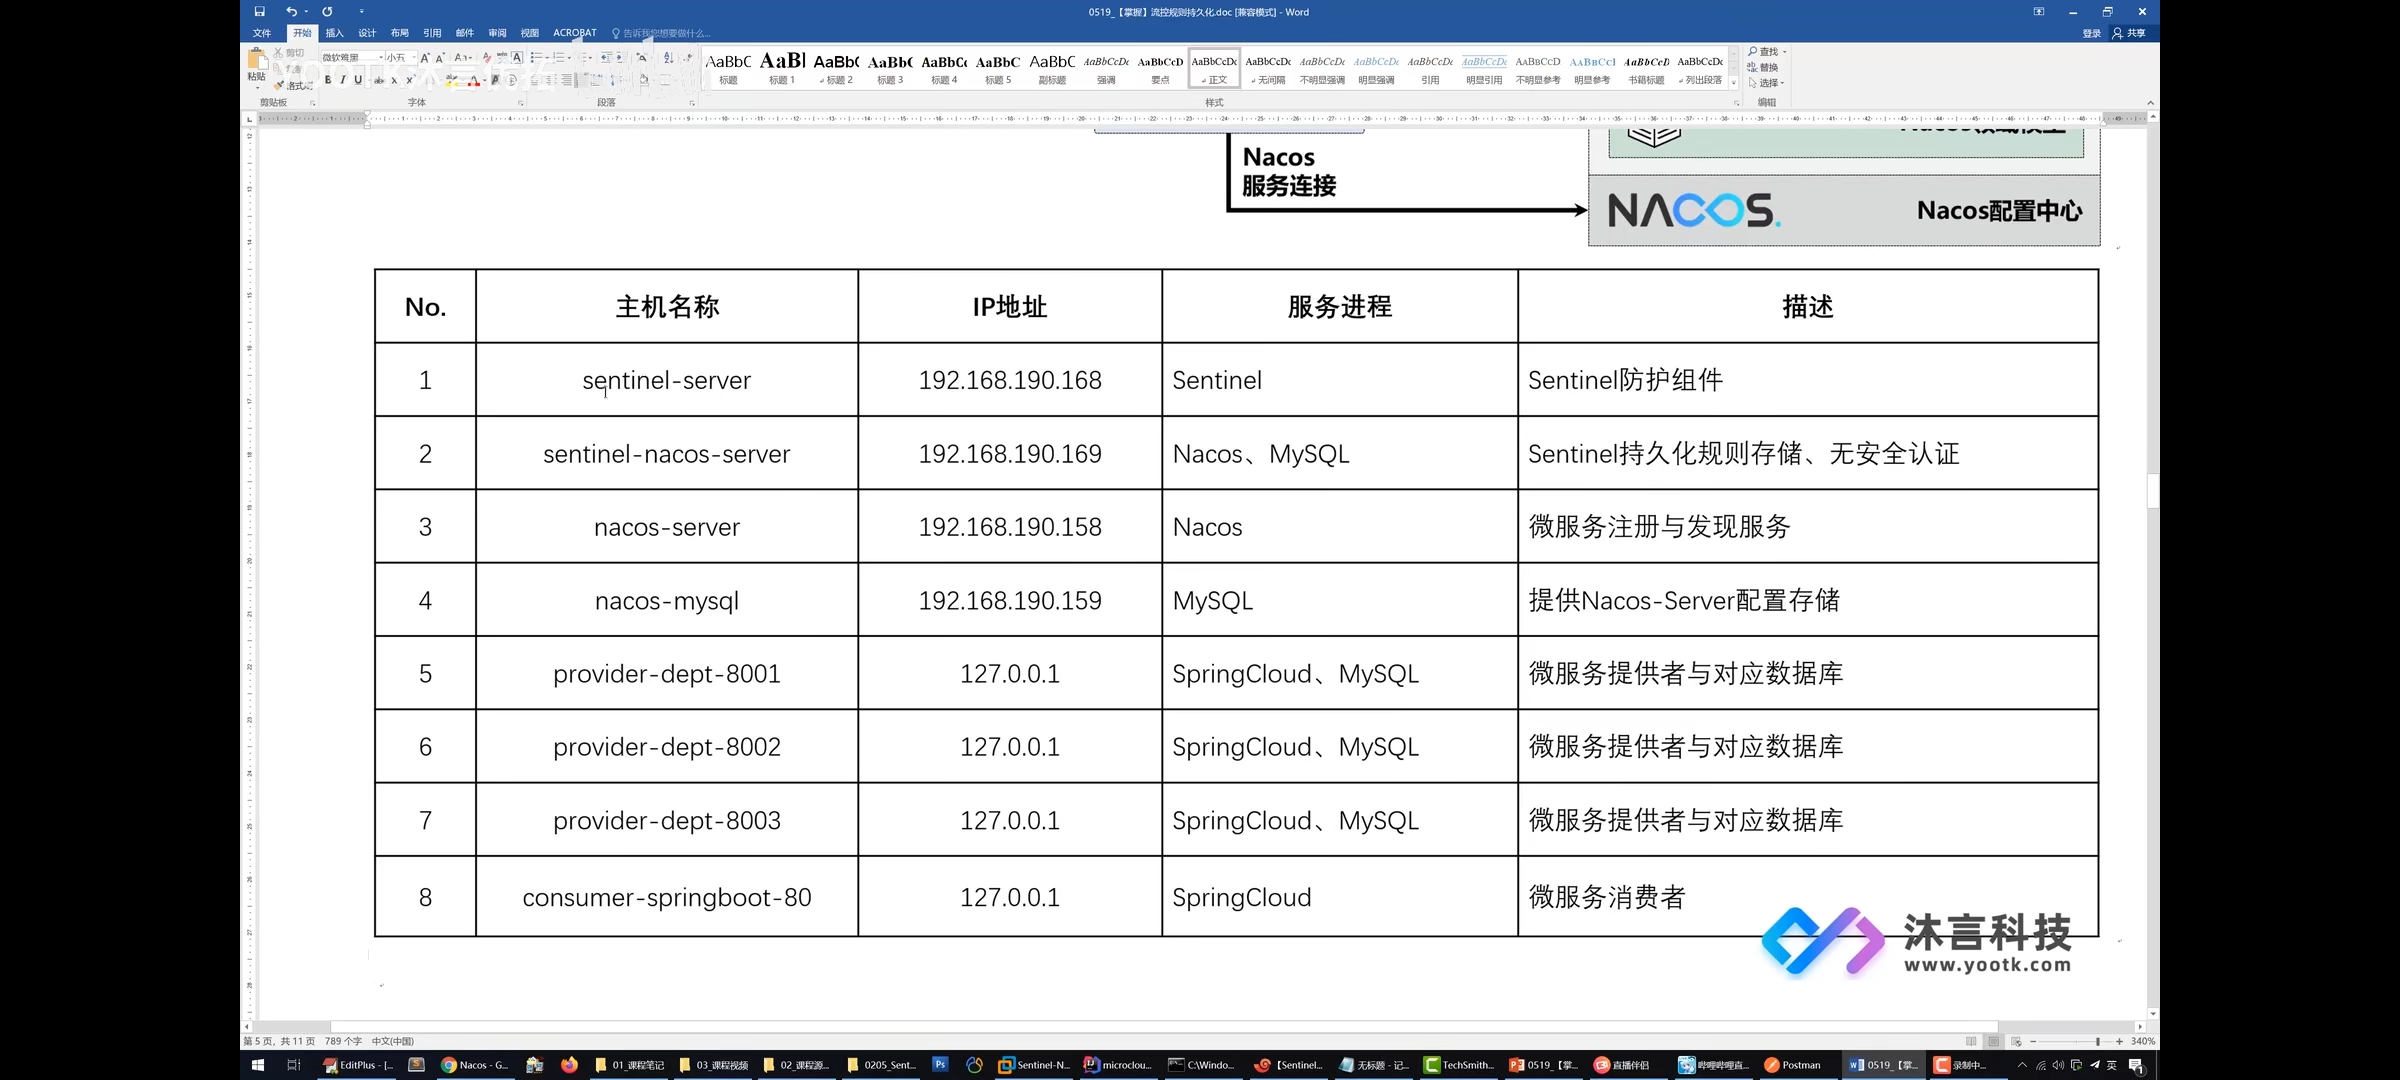
Task: Open the 审阅 (Review) tab
Action: (x=497, y=33)
